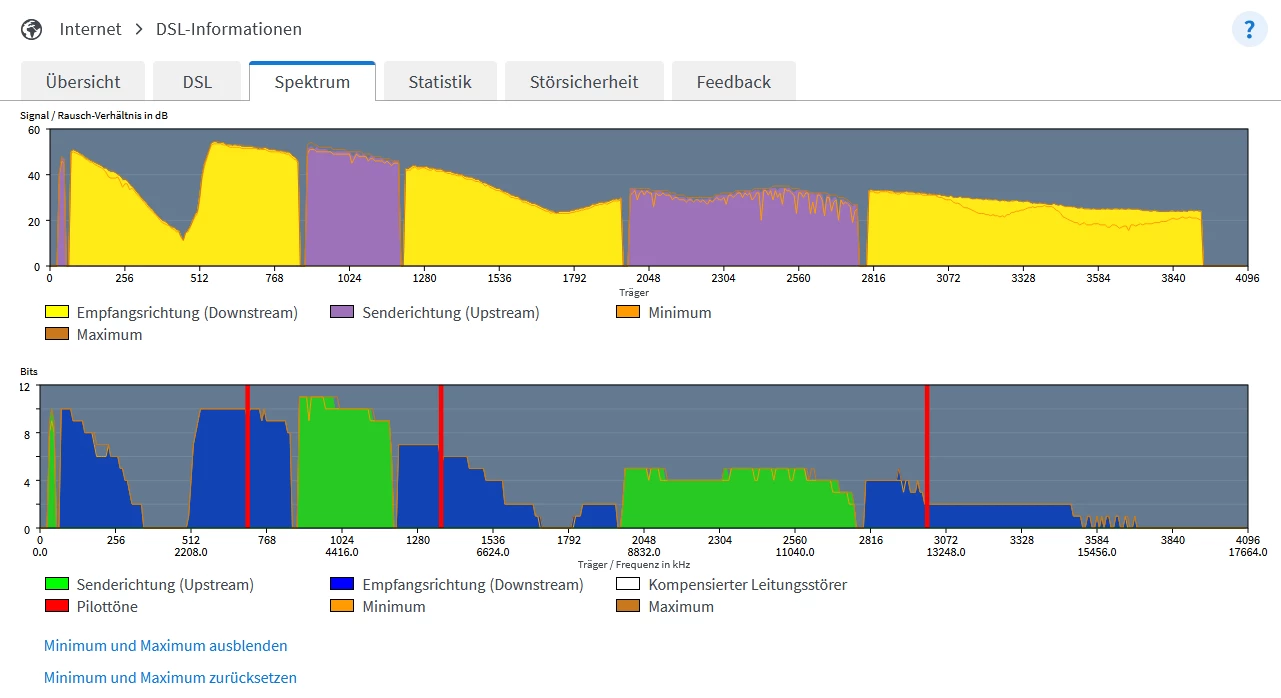Open the Feedback tab

coord(734,82)
